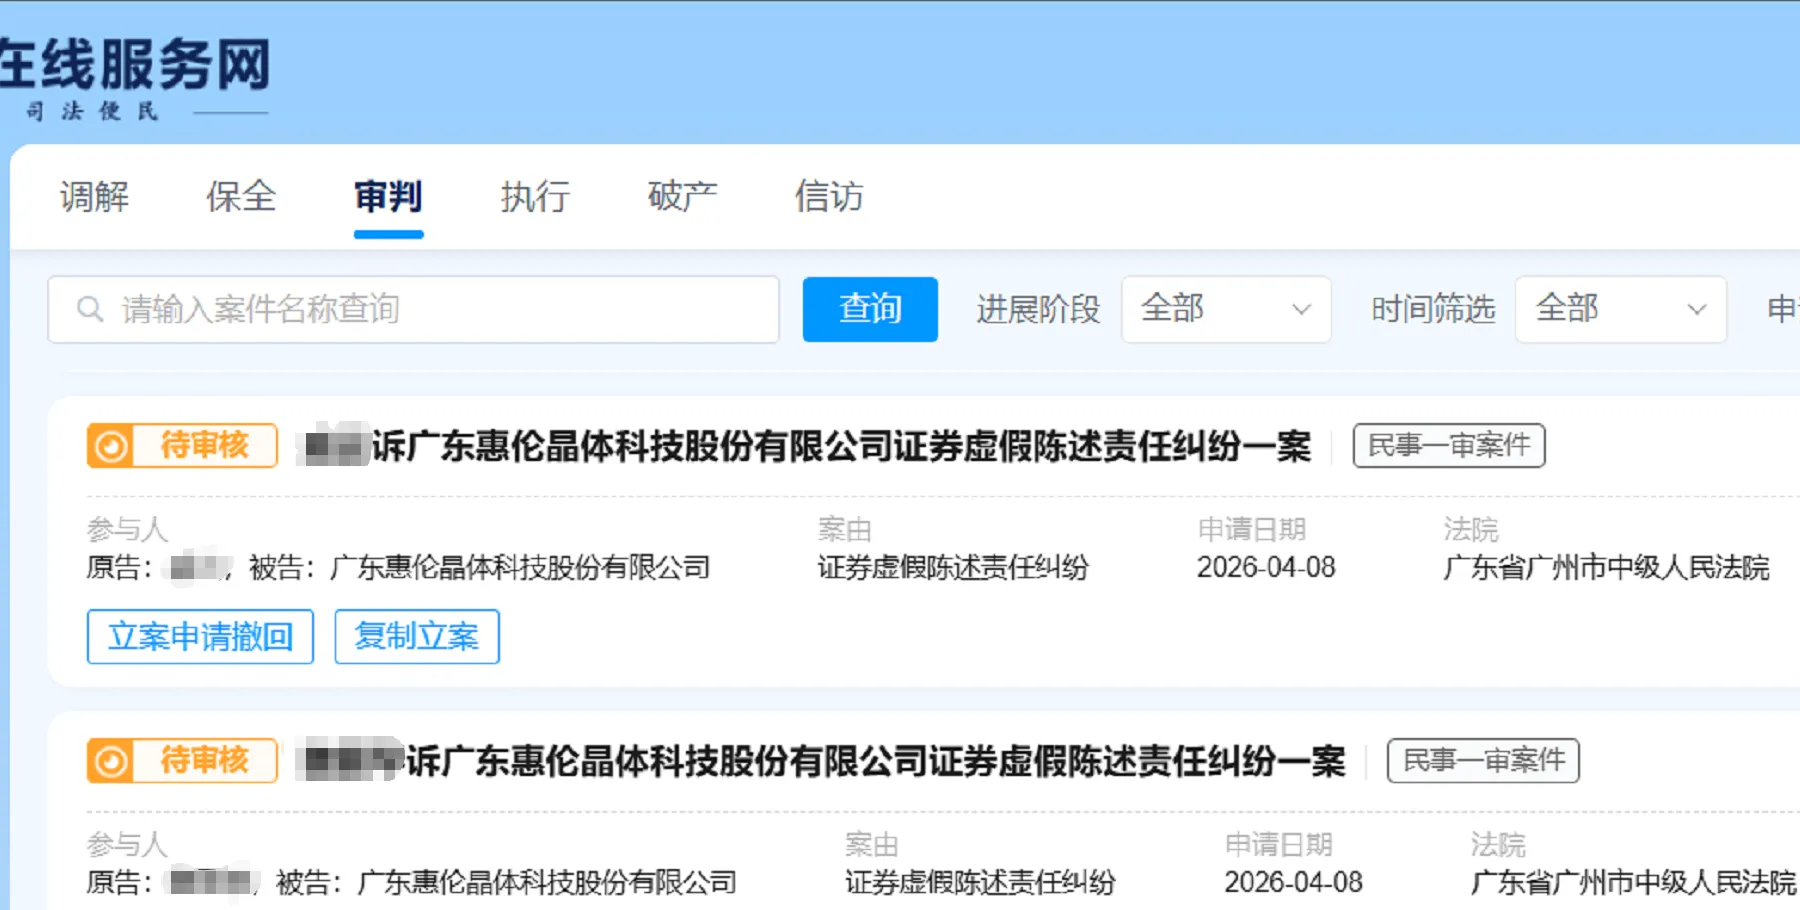The image size is (1800, 910).
Task: Open the 进展阶段 filter dropdown
Action: (1225, 309)
